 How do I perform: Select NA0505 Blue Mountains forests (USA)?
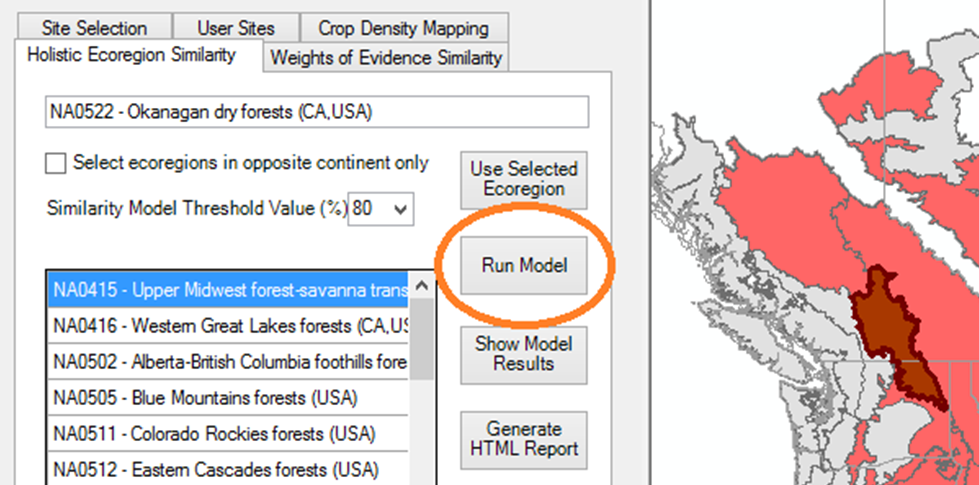click(x=228, y=398)
